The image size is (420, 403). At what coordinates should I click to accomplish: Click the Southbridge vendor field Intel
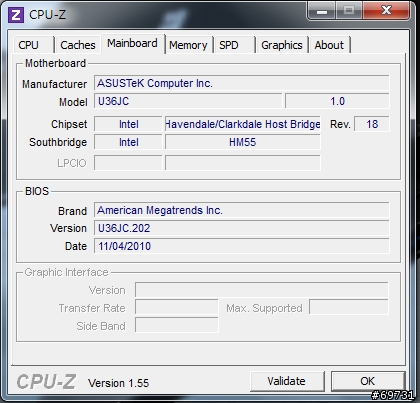point(128,142)
